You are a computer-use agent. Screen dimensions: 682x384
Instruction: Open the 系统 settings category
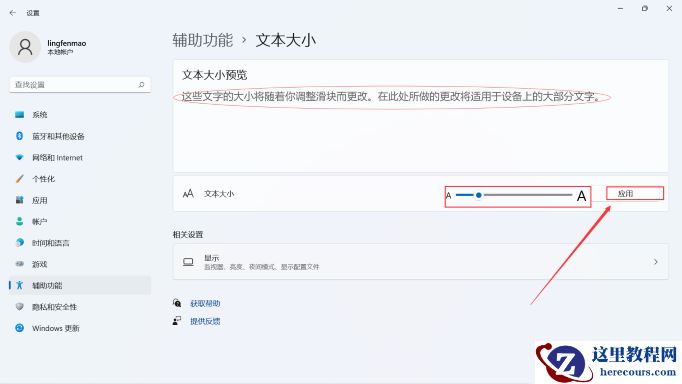coord(80,115)
